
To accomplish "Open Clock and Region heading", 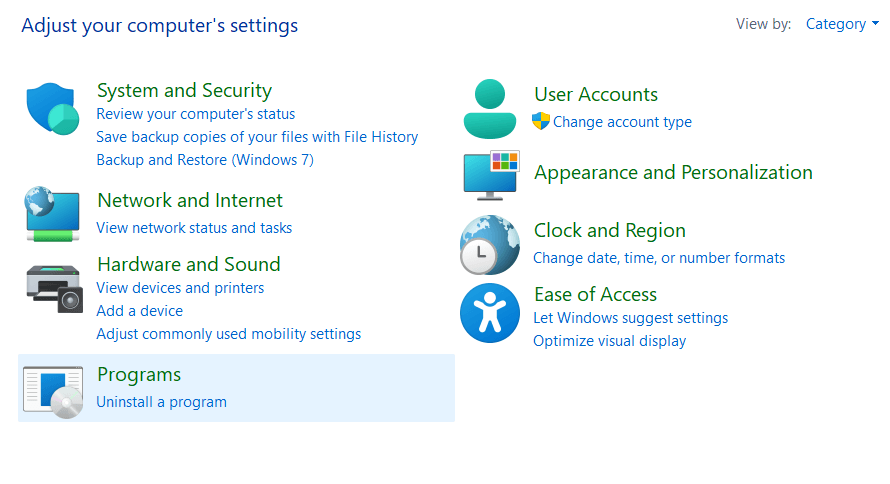I will click(x=610, y=230).
